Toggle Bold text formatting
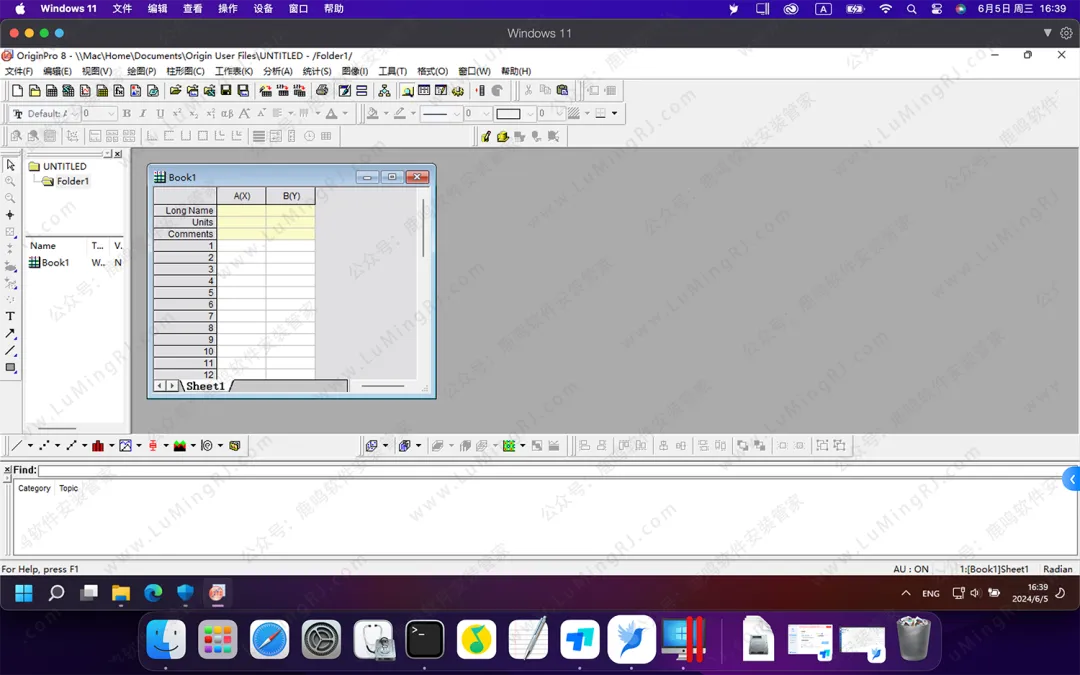The height and width of the screenshot is (675, 1080). (127, 114)
